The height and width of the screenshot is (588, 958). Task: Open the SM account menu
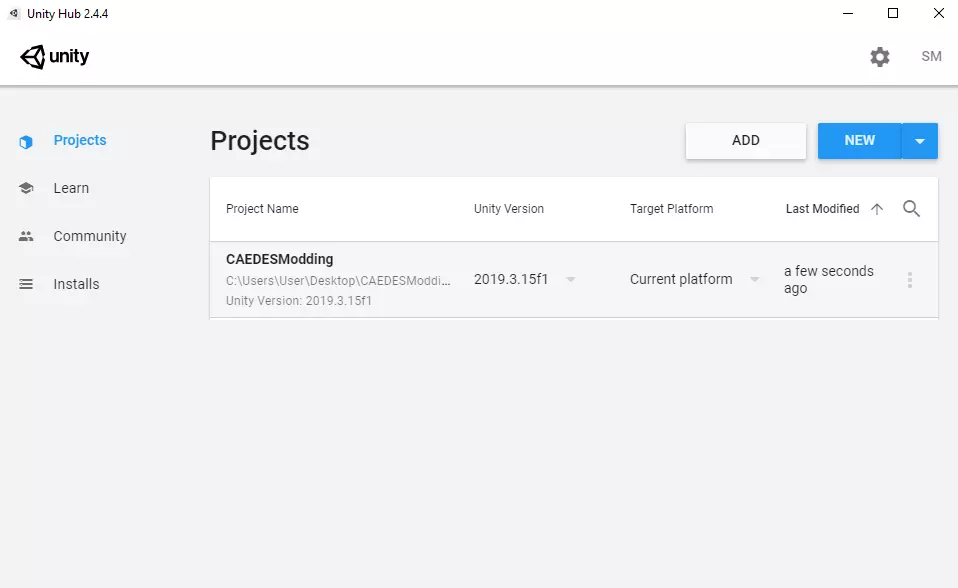point(931,57)
